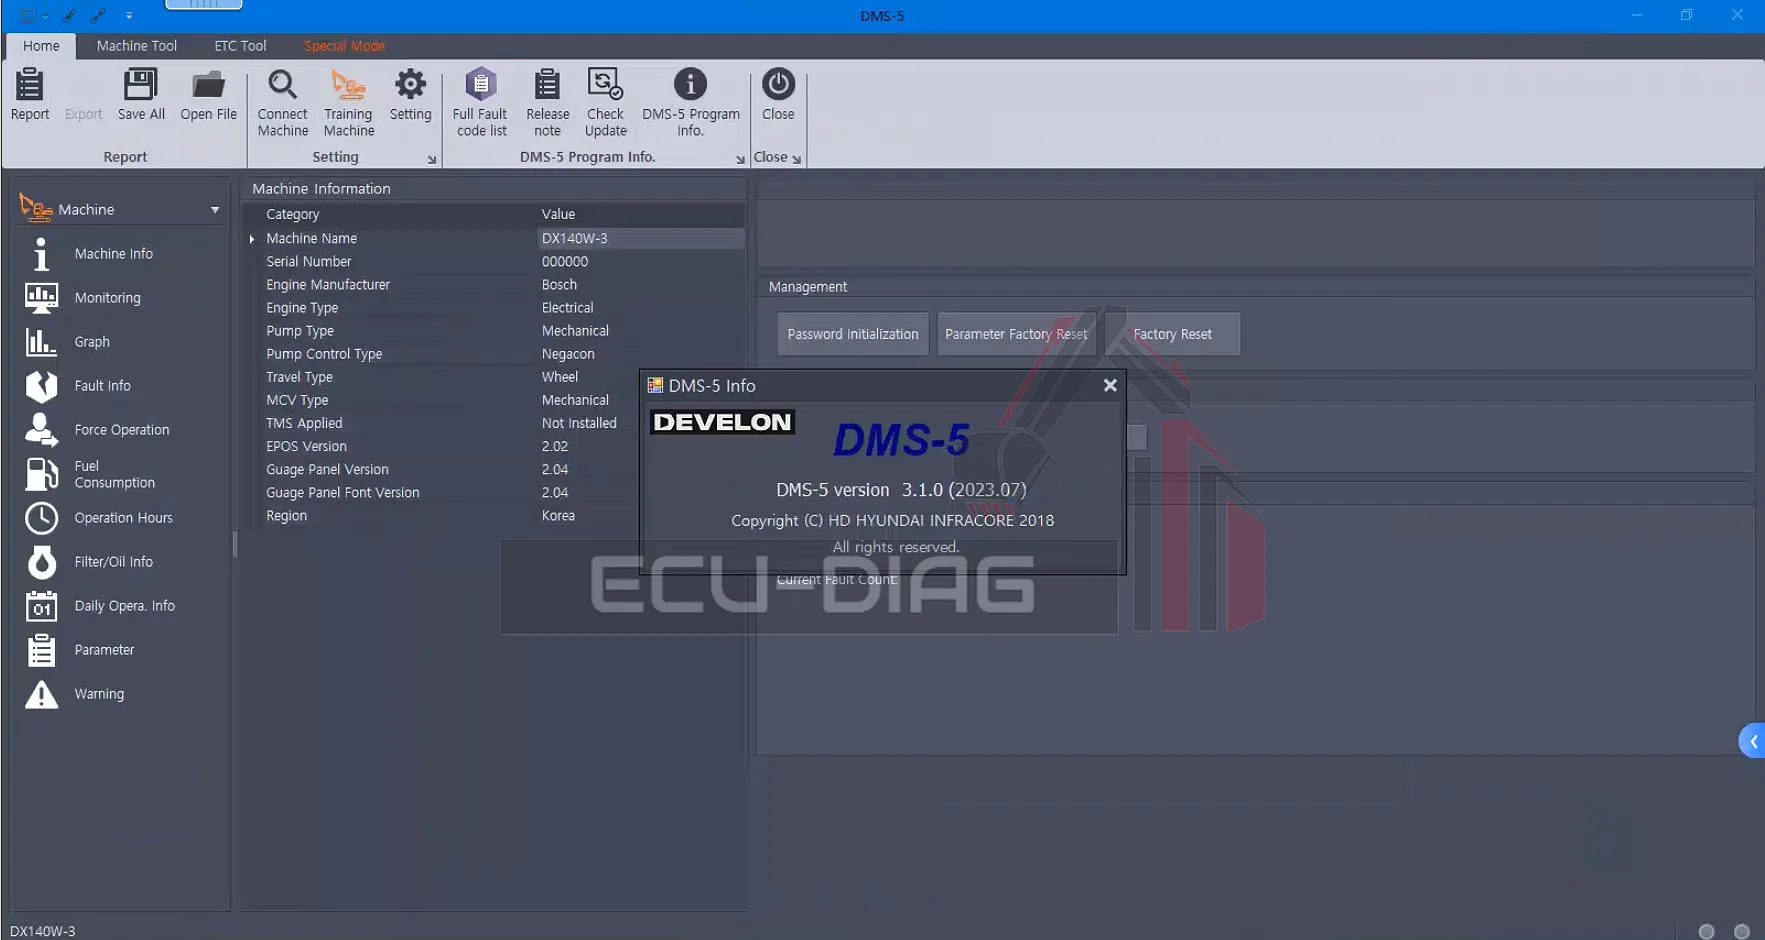1765x940 pixels.
Task: Switch to the Machine Tool tab
Action: (x=137, y=46)
